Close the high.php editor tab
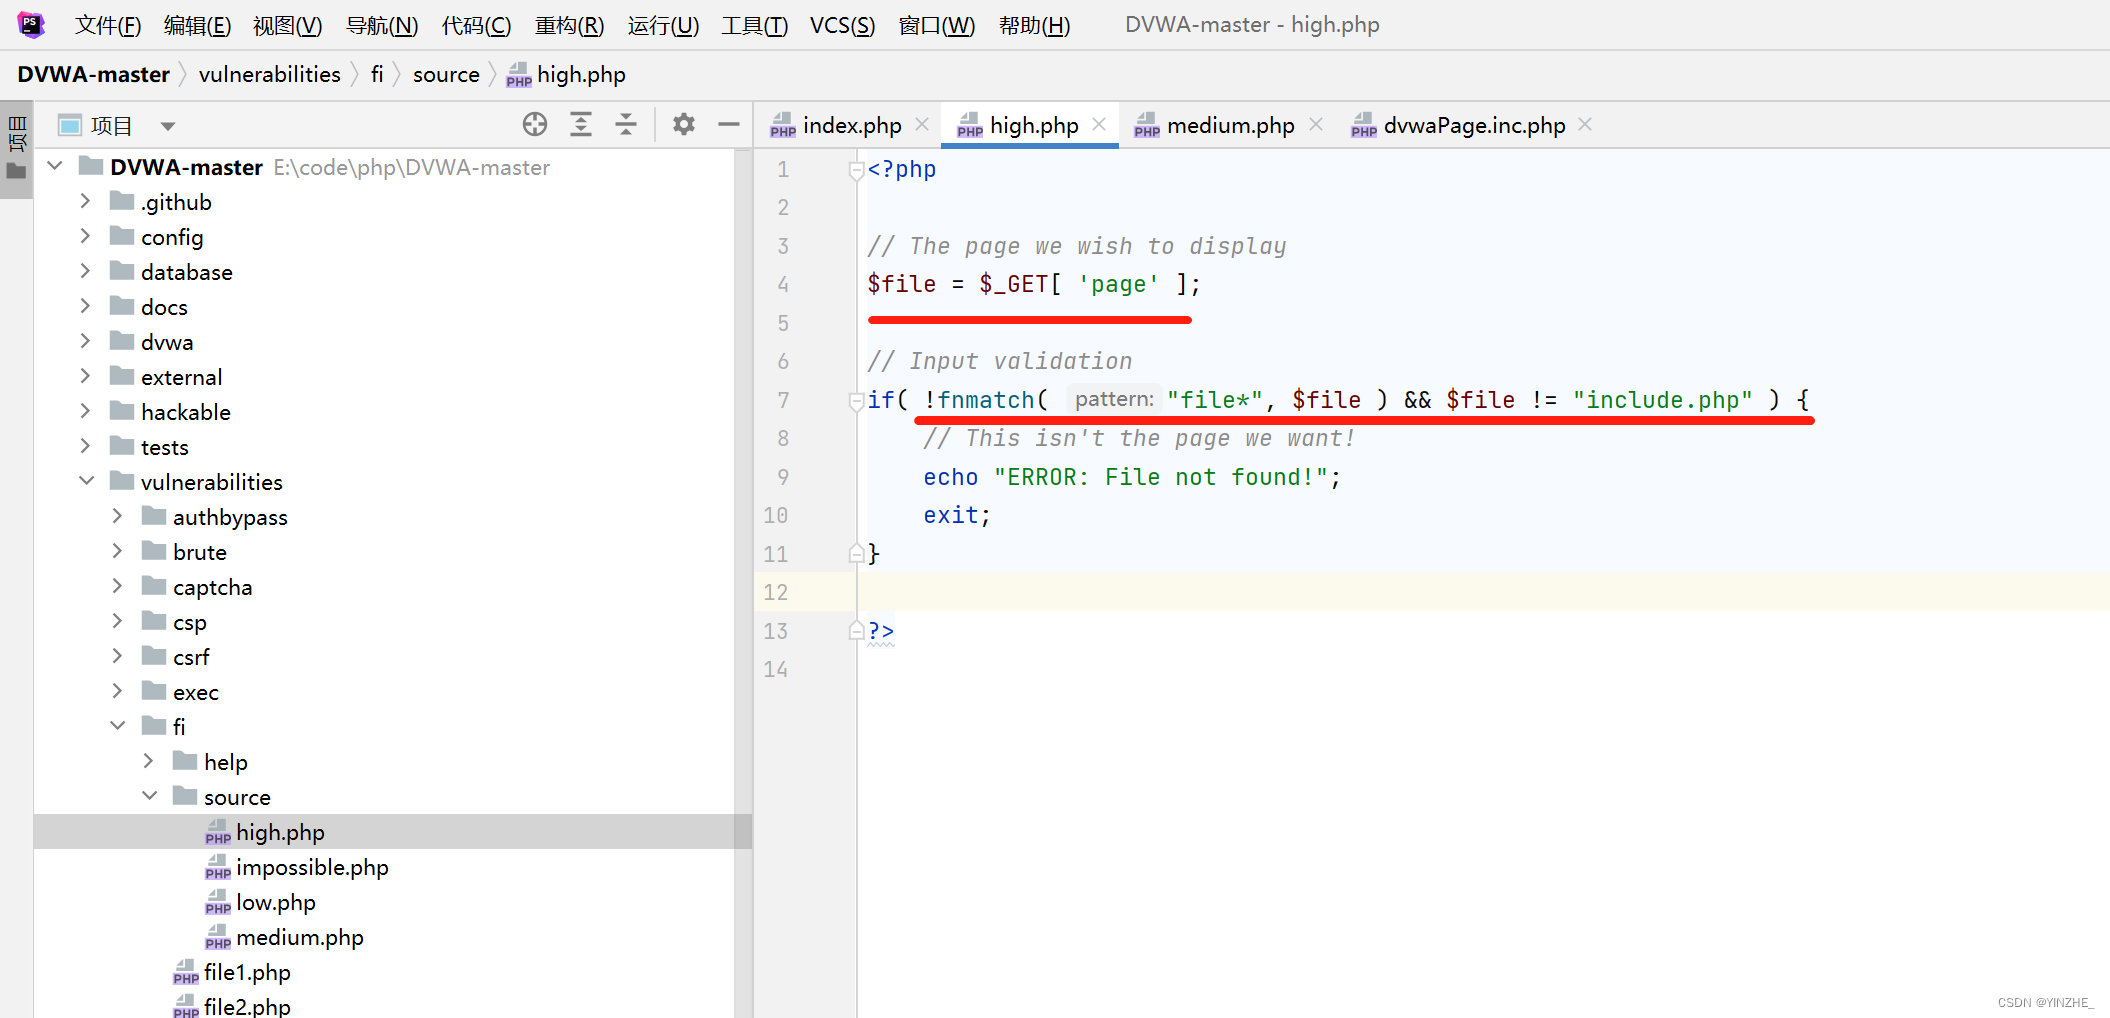The height and width of the screenshot is (1018, 2110). 1099,125
